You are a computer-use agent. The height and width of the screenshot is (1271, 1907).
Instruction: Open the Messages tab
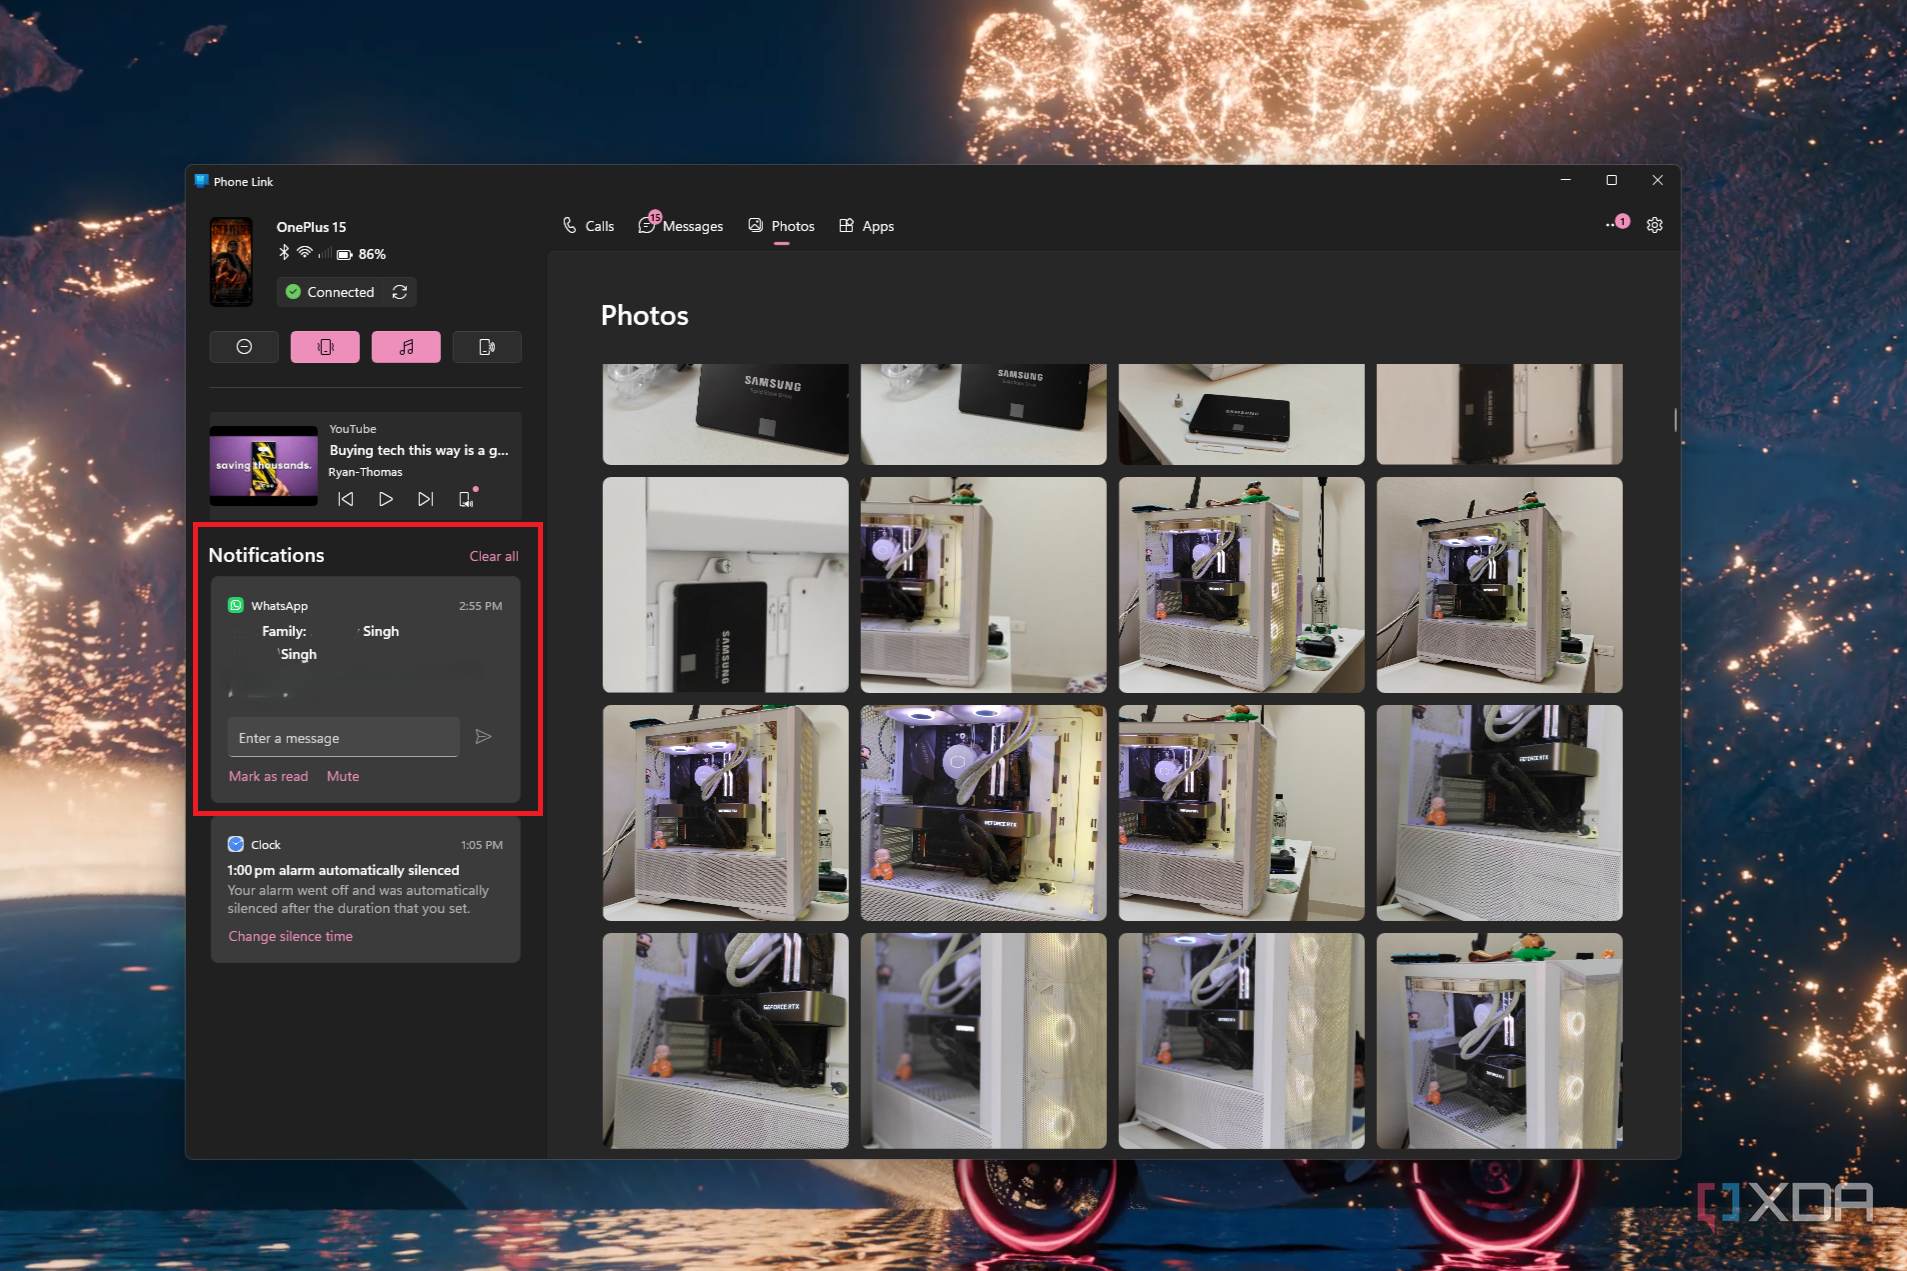tap(681, 224)
